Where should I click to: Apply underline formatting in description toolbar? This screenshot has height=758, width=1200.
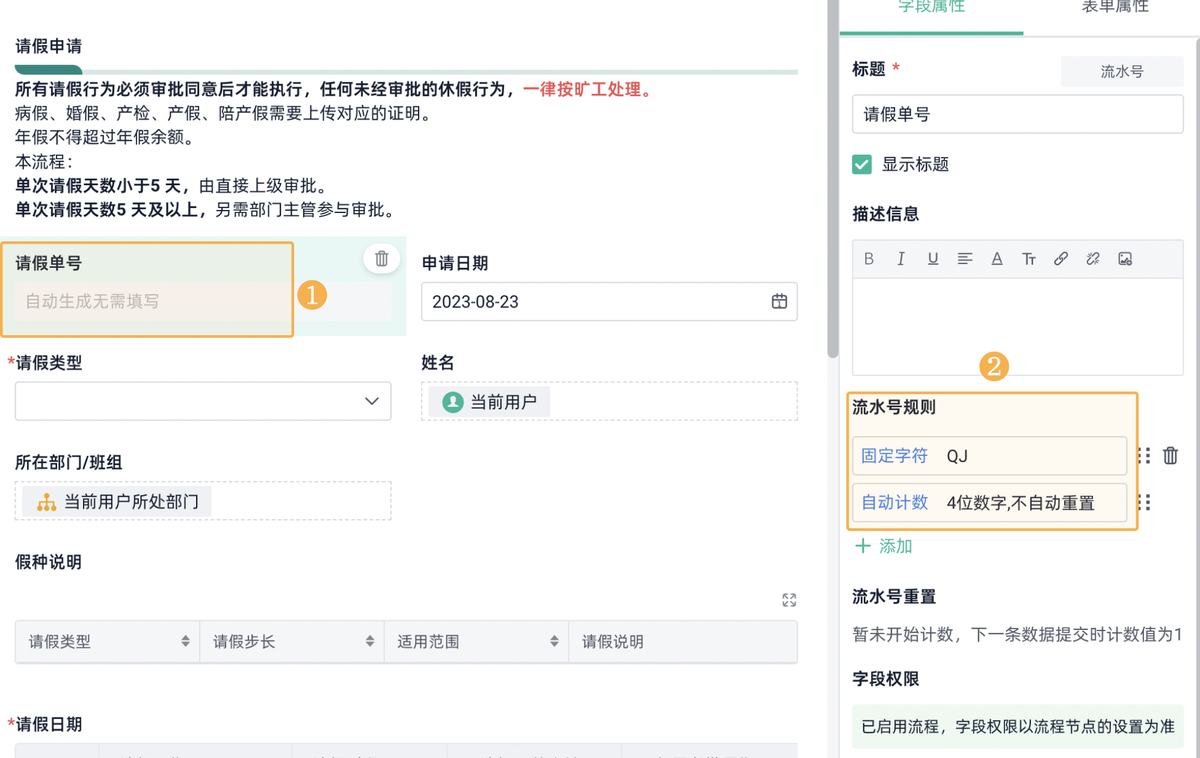(x=933, y=258)
